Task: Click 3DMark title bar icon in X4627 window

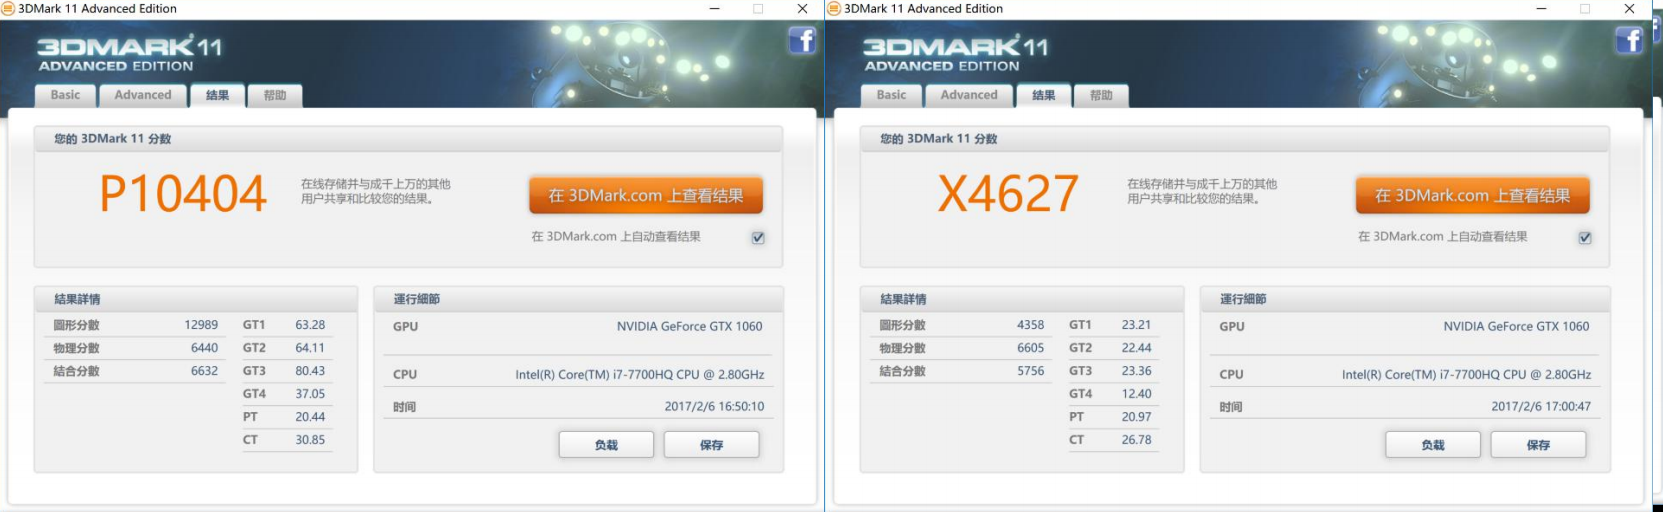Action: click(834, 9)
